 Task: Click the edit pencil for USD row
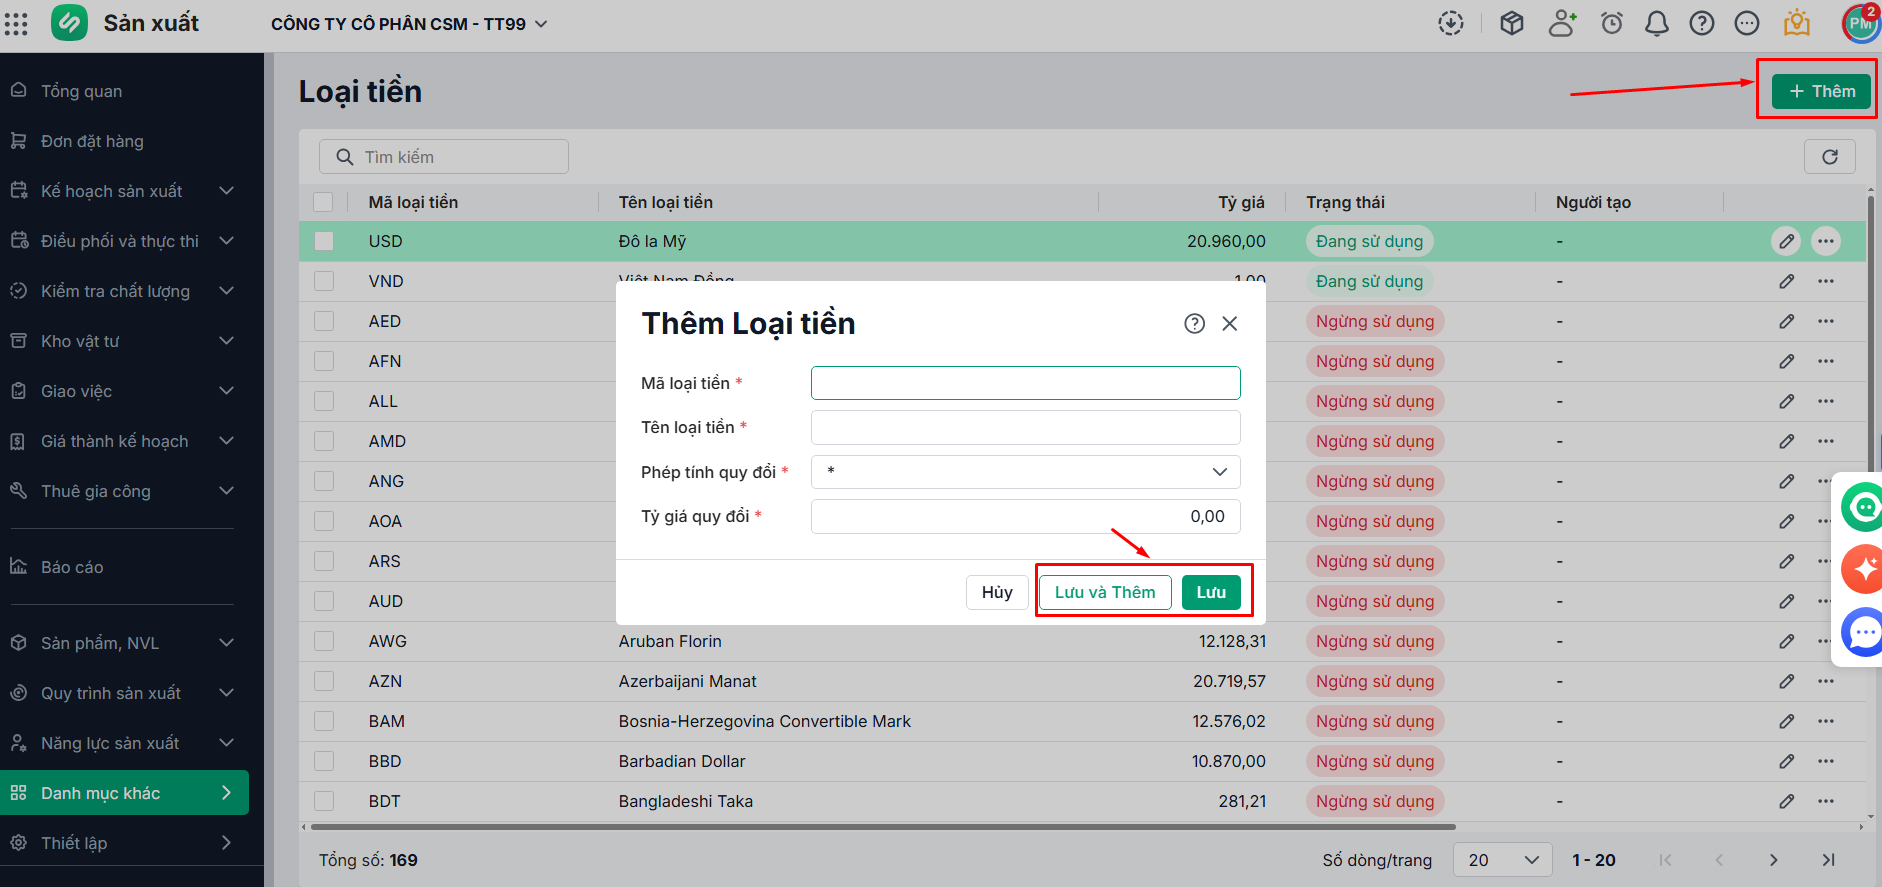1786,241
